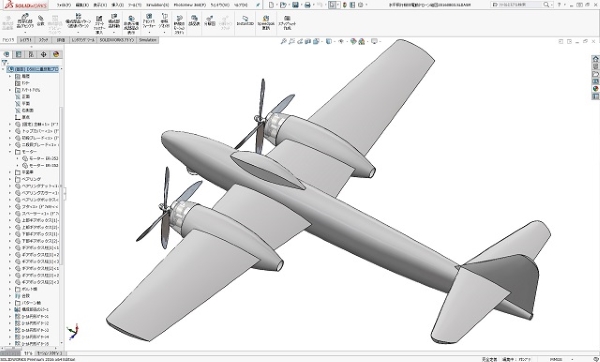Click the Rebuild traffic-light icon

point(345,5)
